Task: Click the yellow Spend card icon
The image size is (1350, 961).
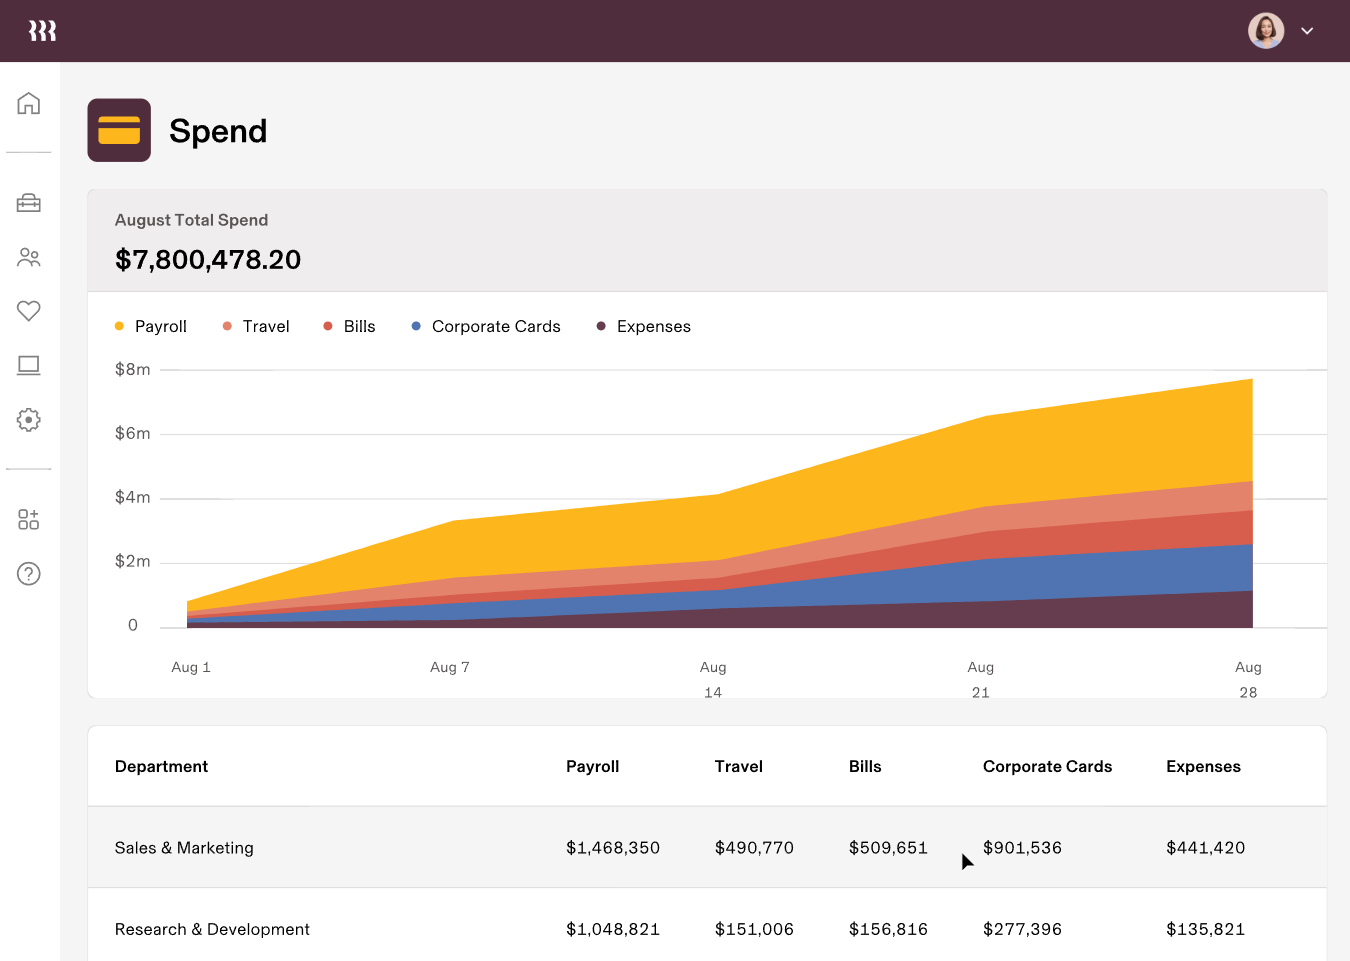Action: coord(119,130)
